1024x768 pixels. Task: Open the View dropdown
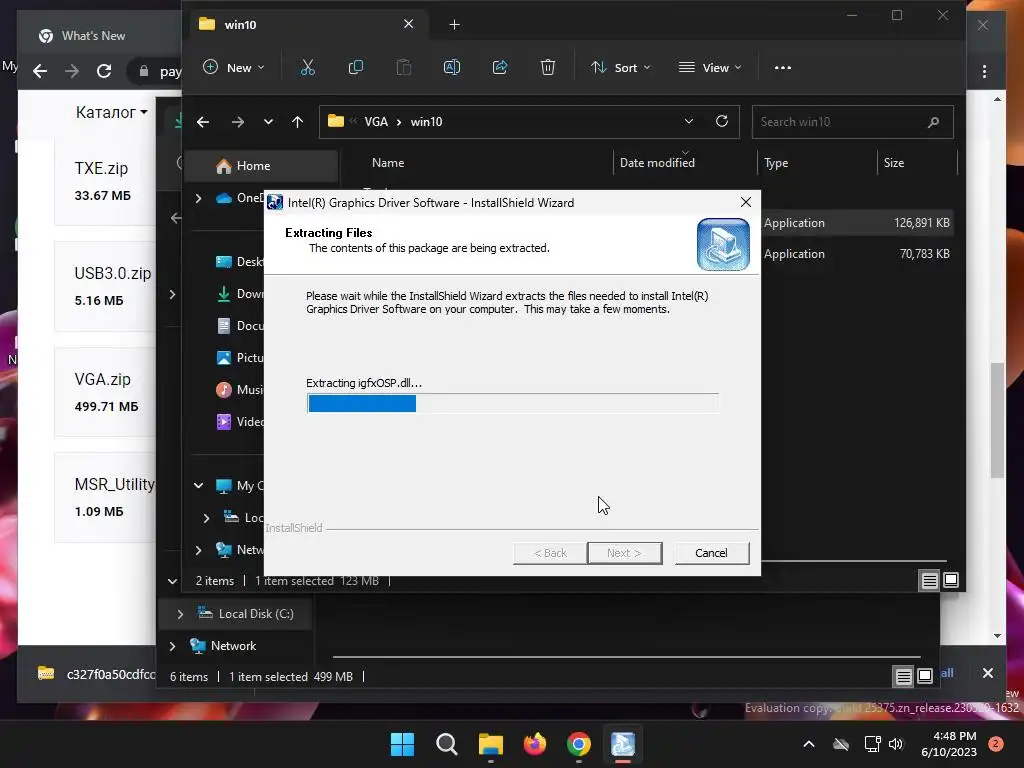click(x=710, y=67)
